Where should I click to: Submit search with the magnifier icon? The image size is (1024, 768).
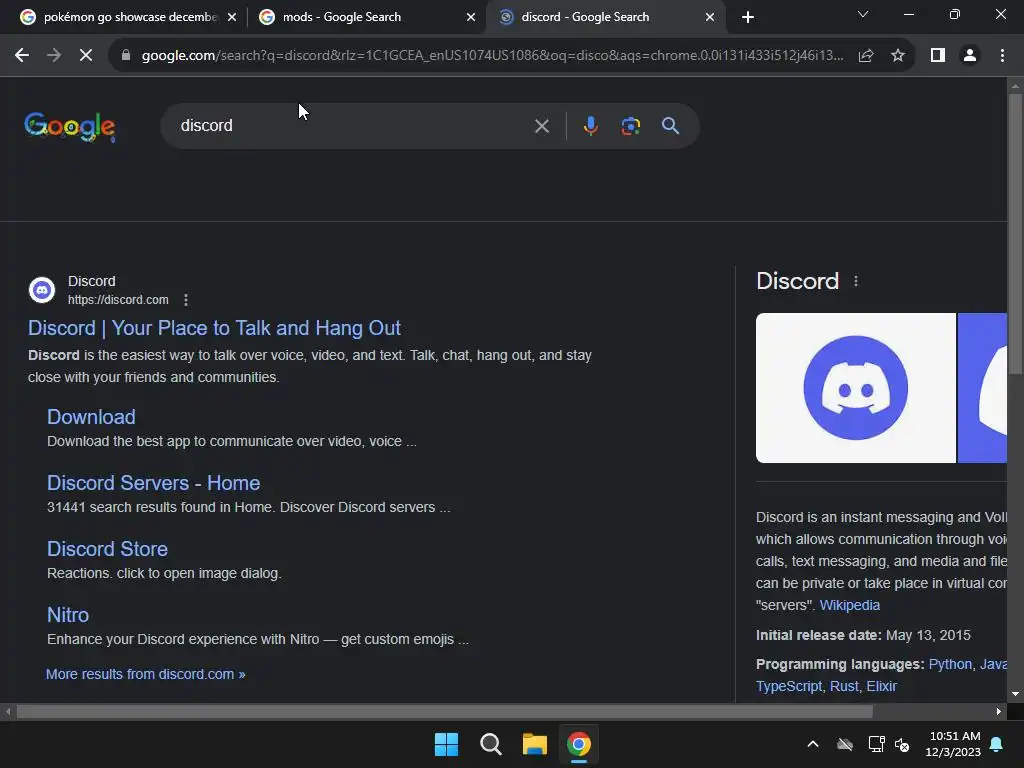670,125
